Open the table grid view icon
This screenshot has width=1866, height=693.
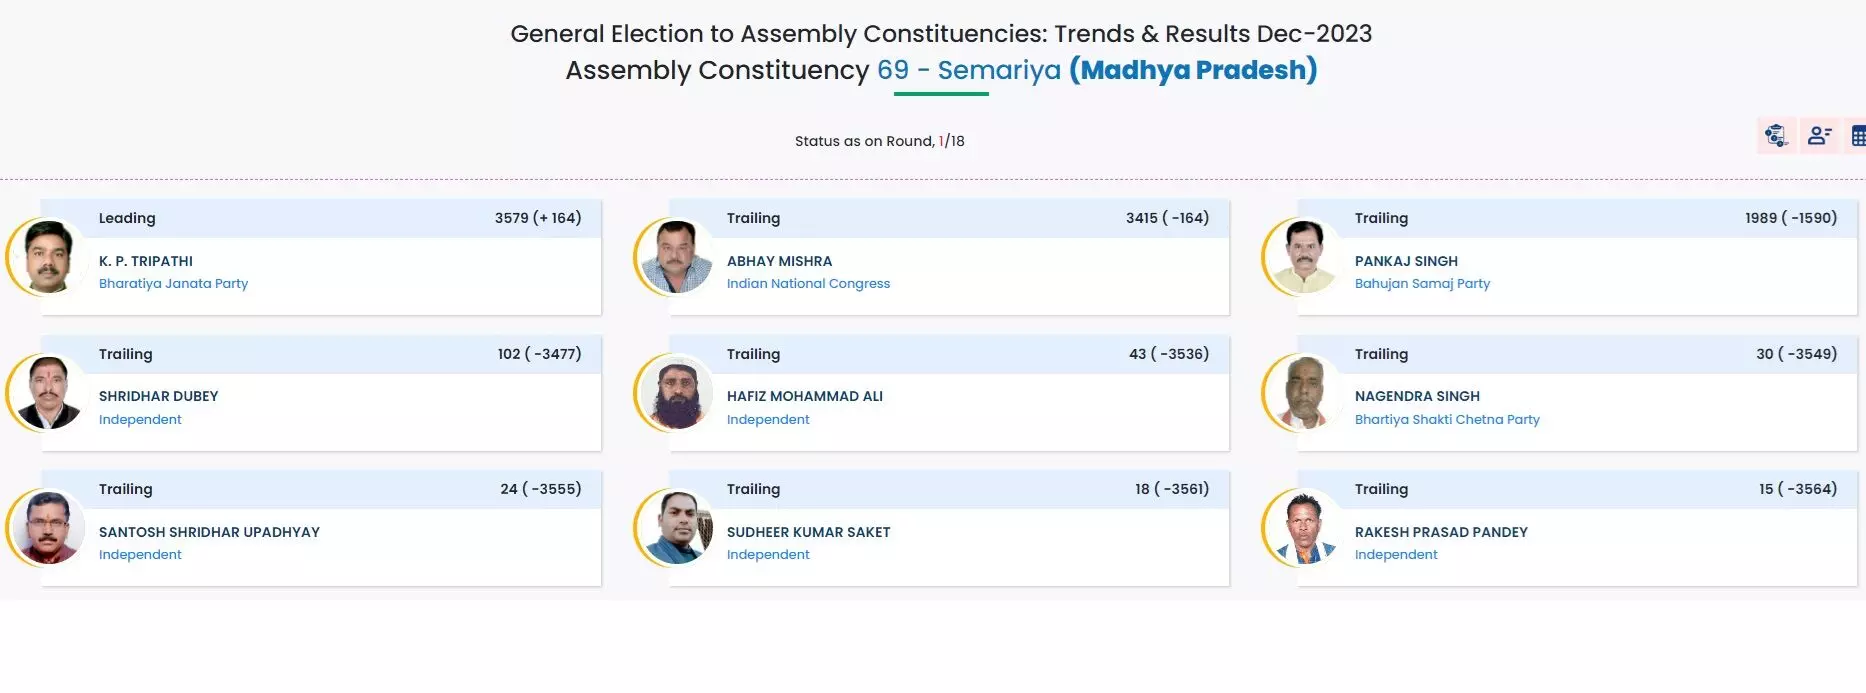1857,136
